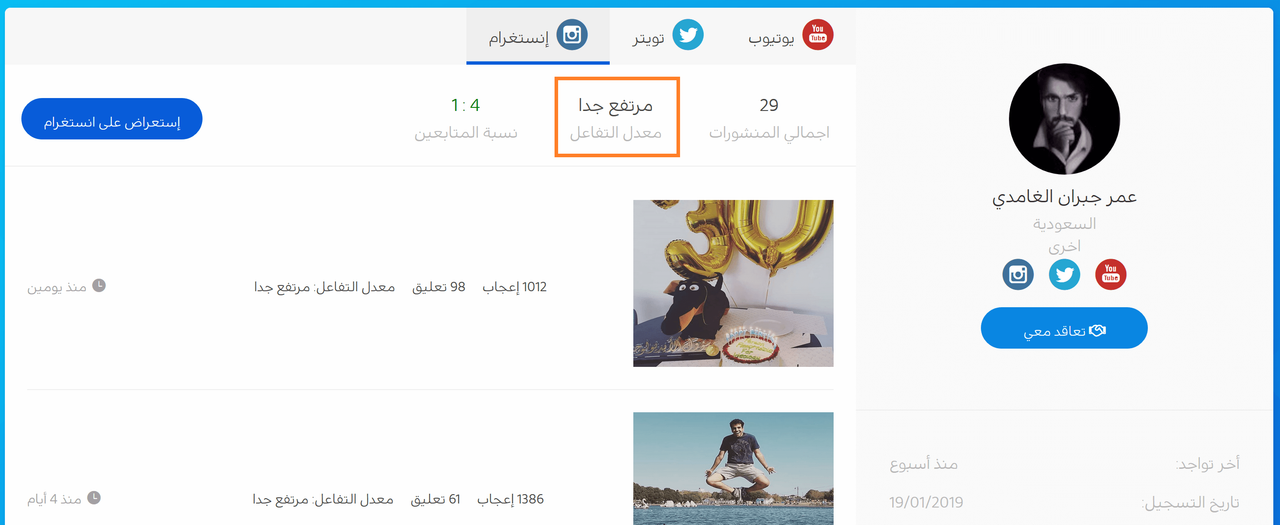Click clock icon next to منذ يومين
Viewport: 1280px width, 525px height.
point(99,286)
